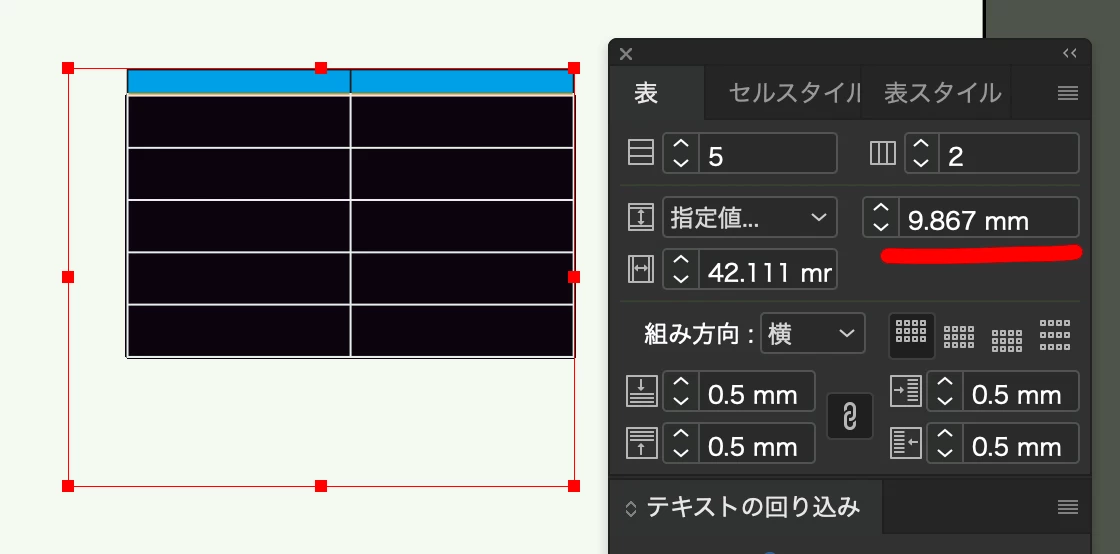Edit the bottom inset 0.5 mm field
Image resolution: width=1120 pixels, height=554 pixels.
[757, 443]
